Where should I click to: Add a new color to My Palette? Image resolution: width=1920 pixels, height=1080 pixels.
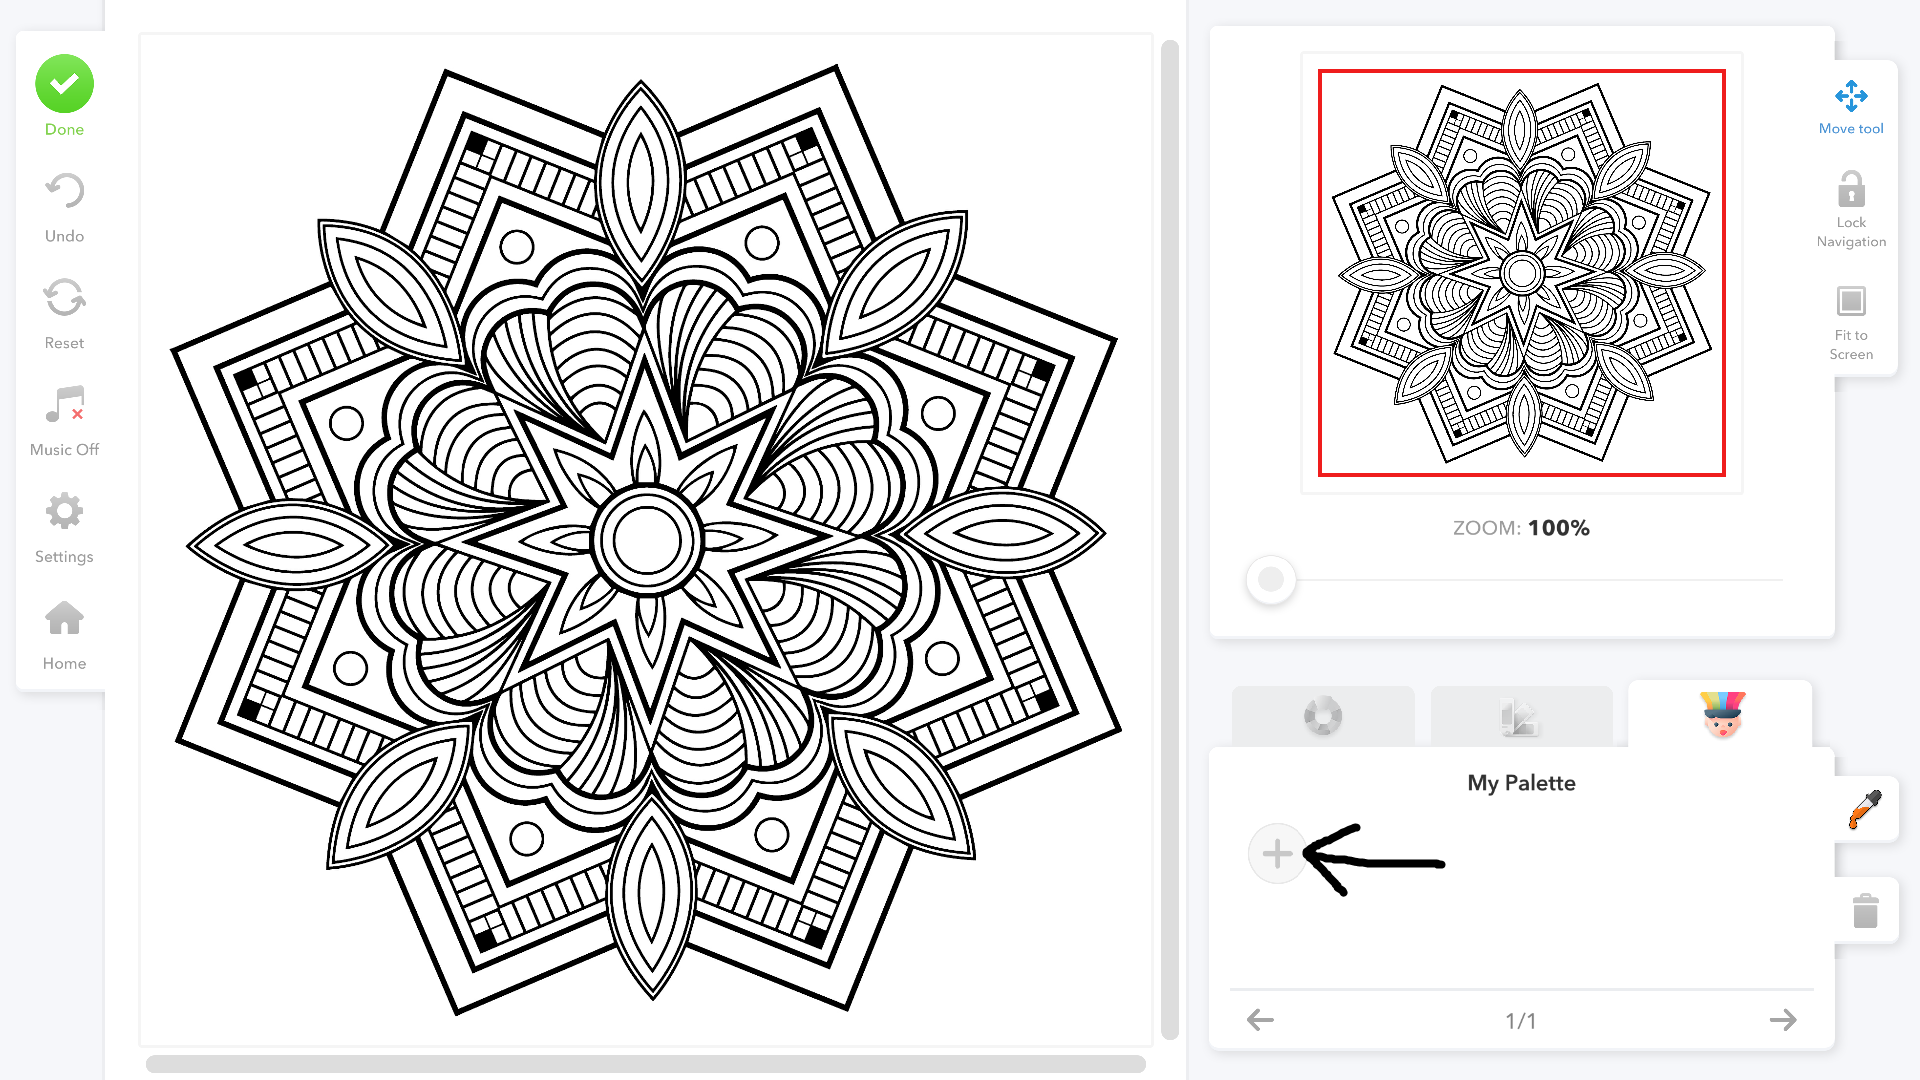point(1277,854)
